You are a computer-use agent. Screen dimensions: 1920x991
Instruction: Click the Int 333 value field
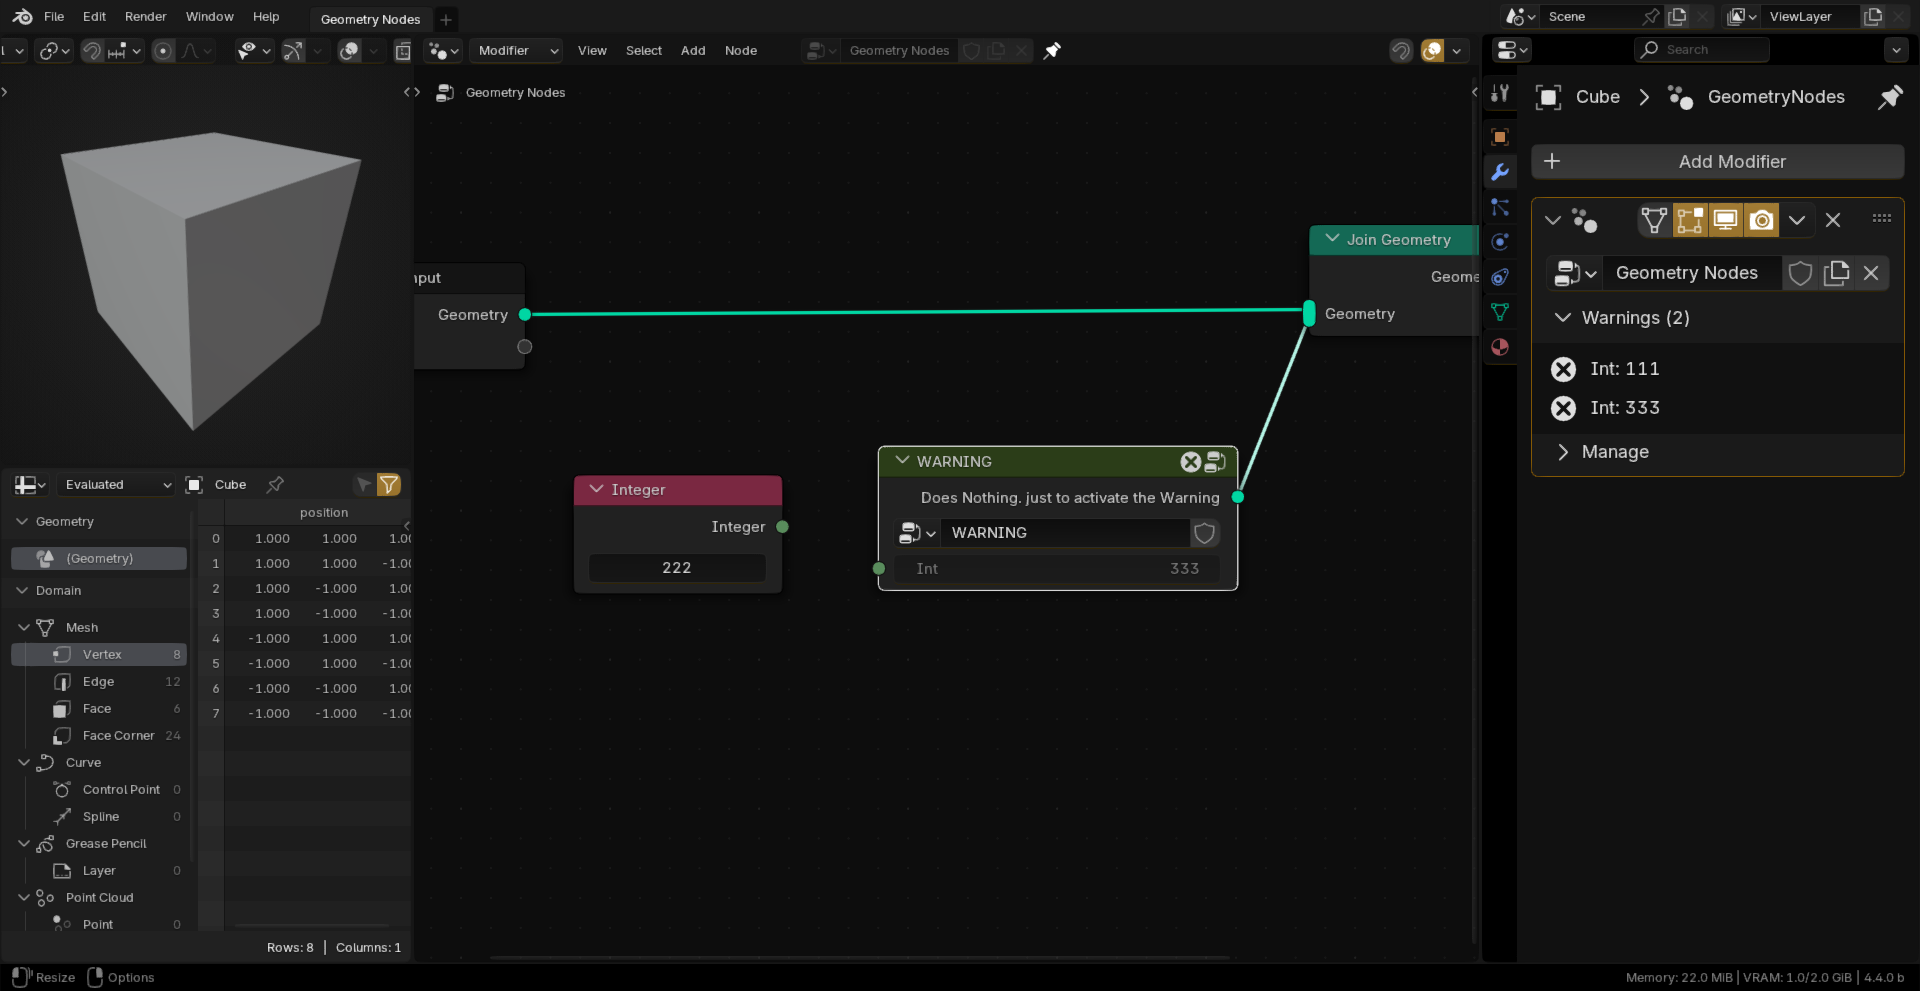coord(1057,569)
